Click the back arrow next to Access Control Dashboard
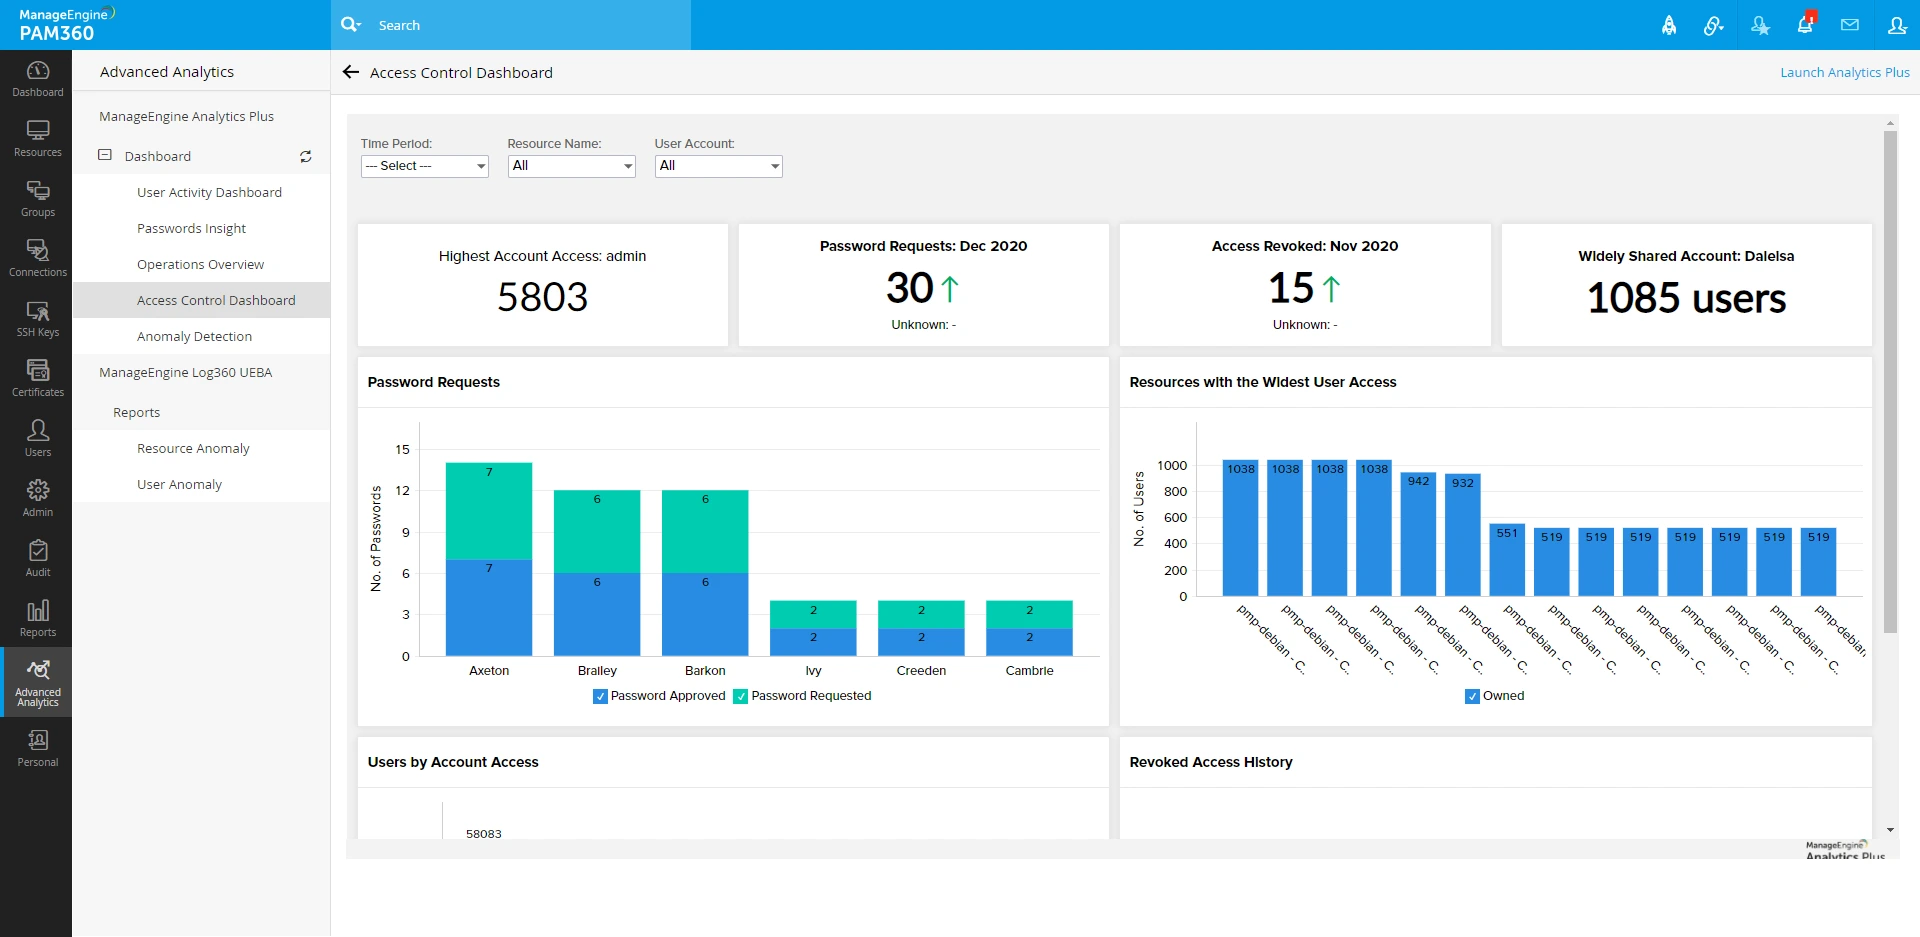This screenshot has height=937, width=1920. (x=350, y=72)
